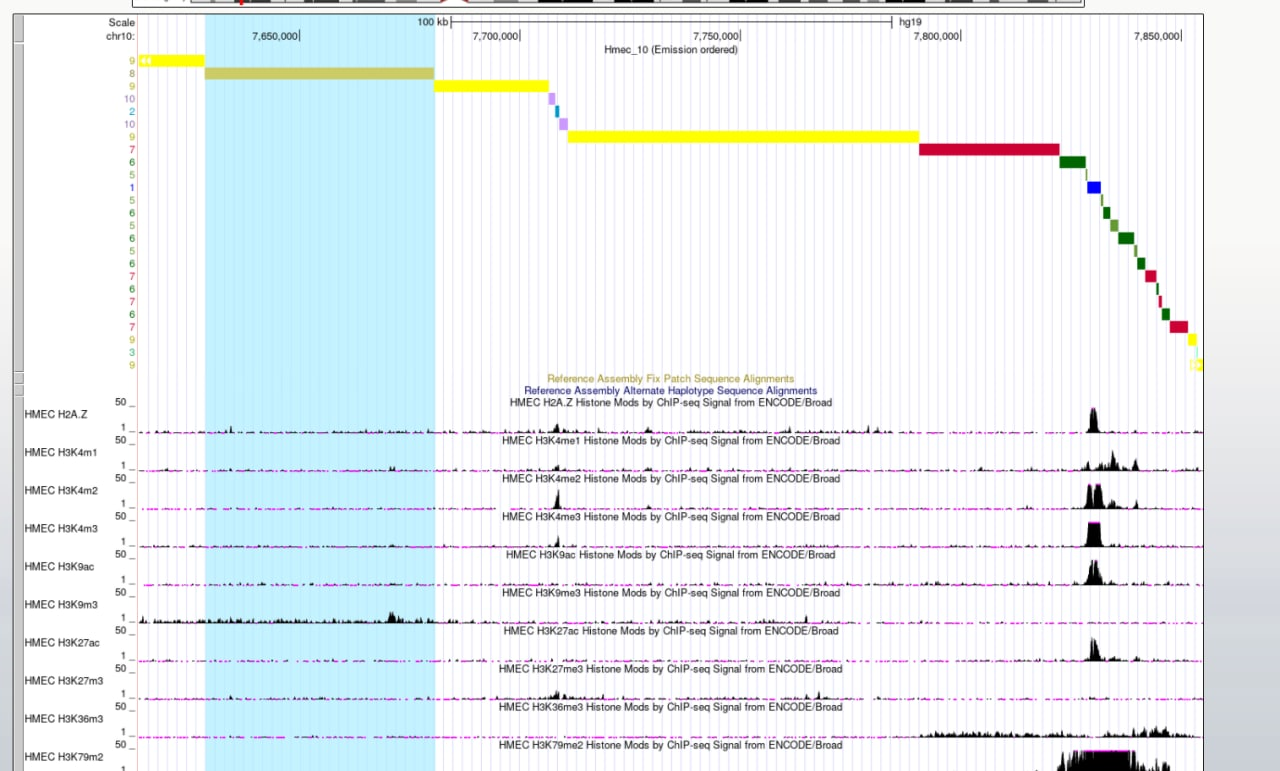Open the Hmec_10 (Emission ordered) track title
Image resolution: width=1280 pixels, height=771 pixels.
[x=671, y=49]
